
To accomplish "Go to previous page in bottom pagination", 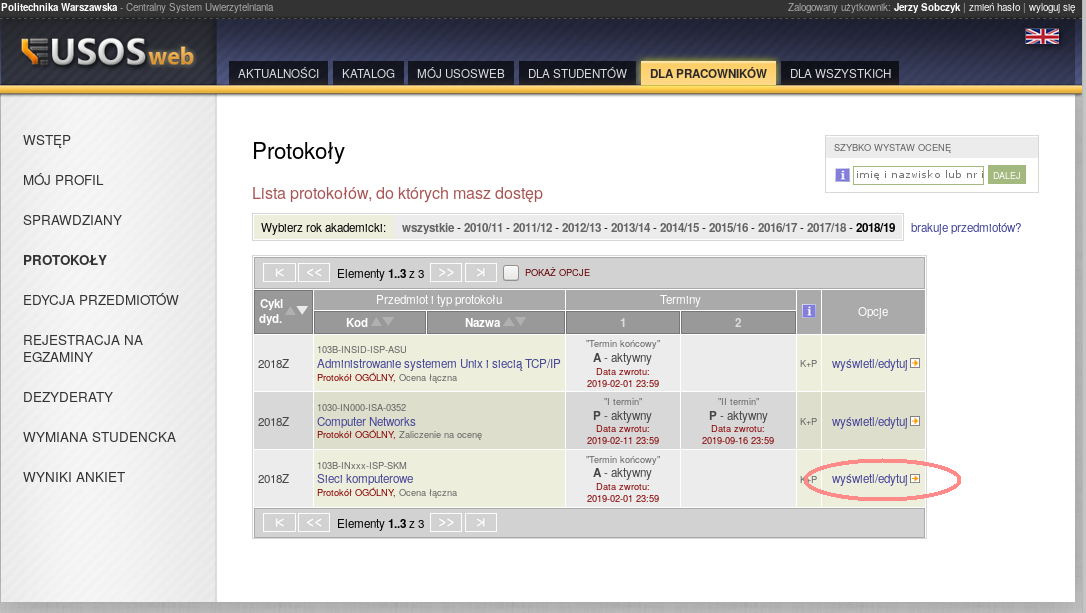I will coord(313,523).
